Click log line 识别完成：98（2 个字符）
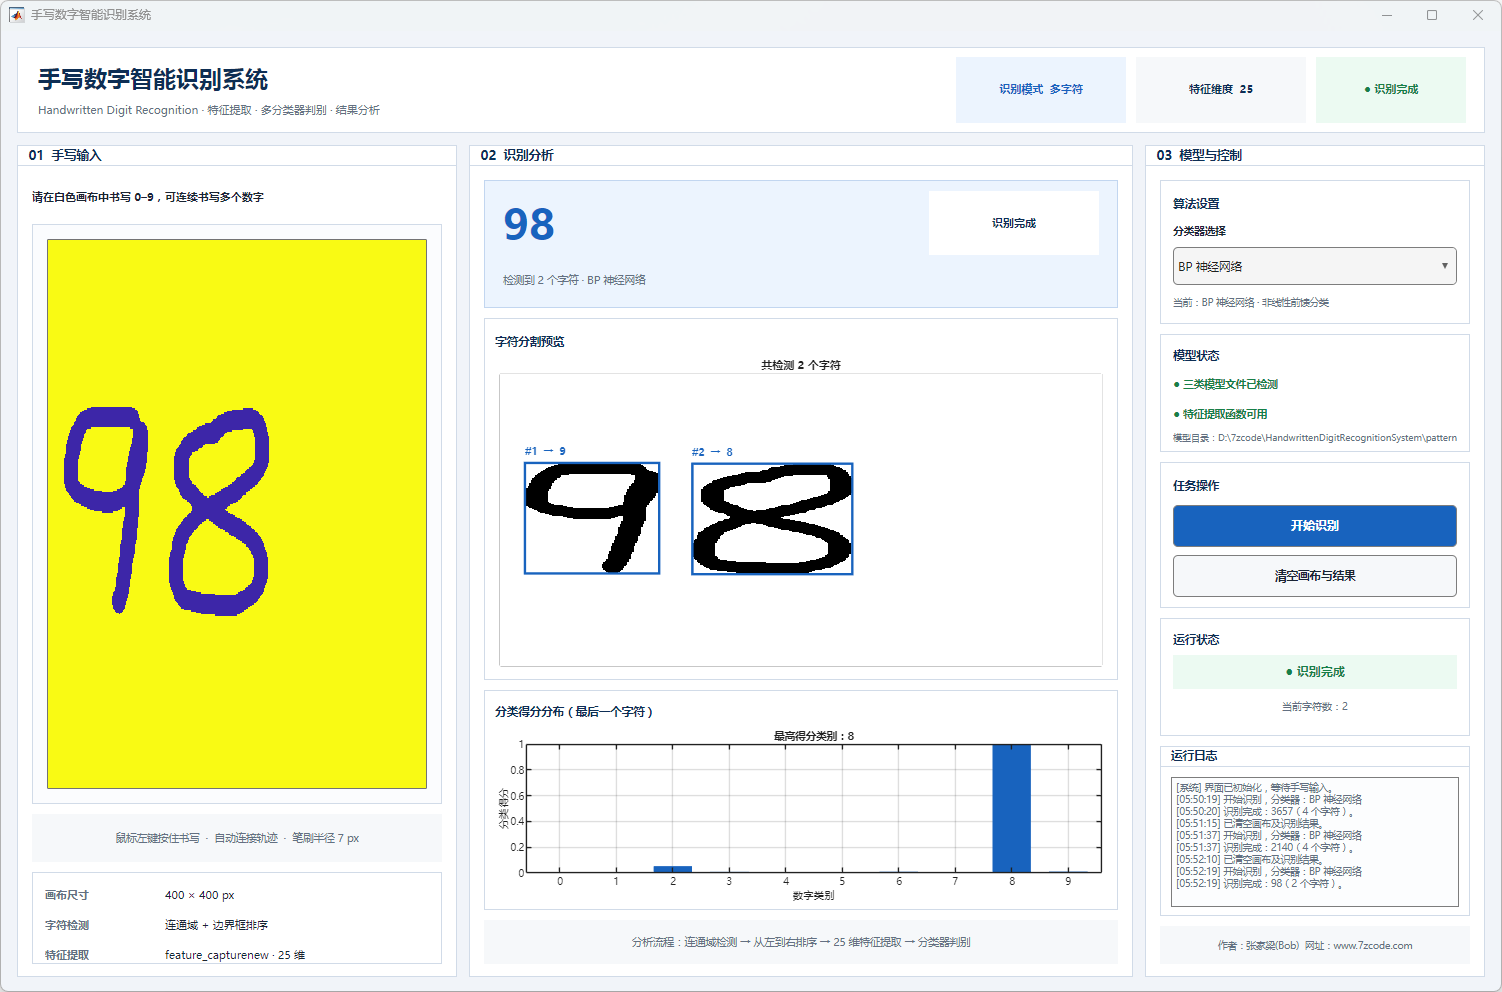This screenshot has height=992, width=1502. coord(1260,884)
